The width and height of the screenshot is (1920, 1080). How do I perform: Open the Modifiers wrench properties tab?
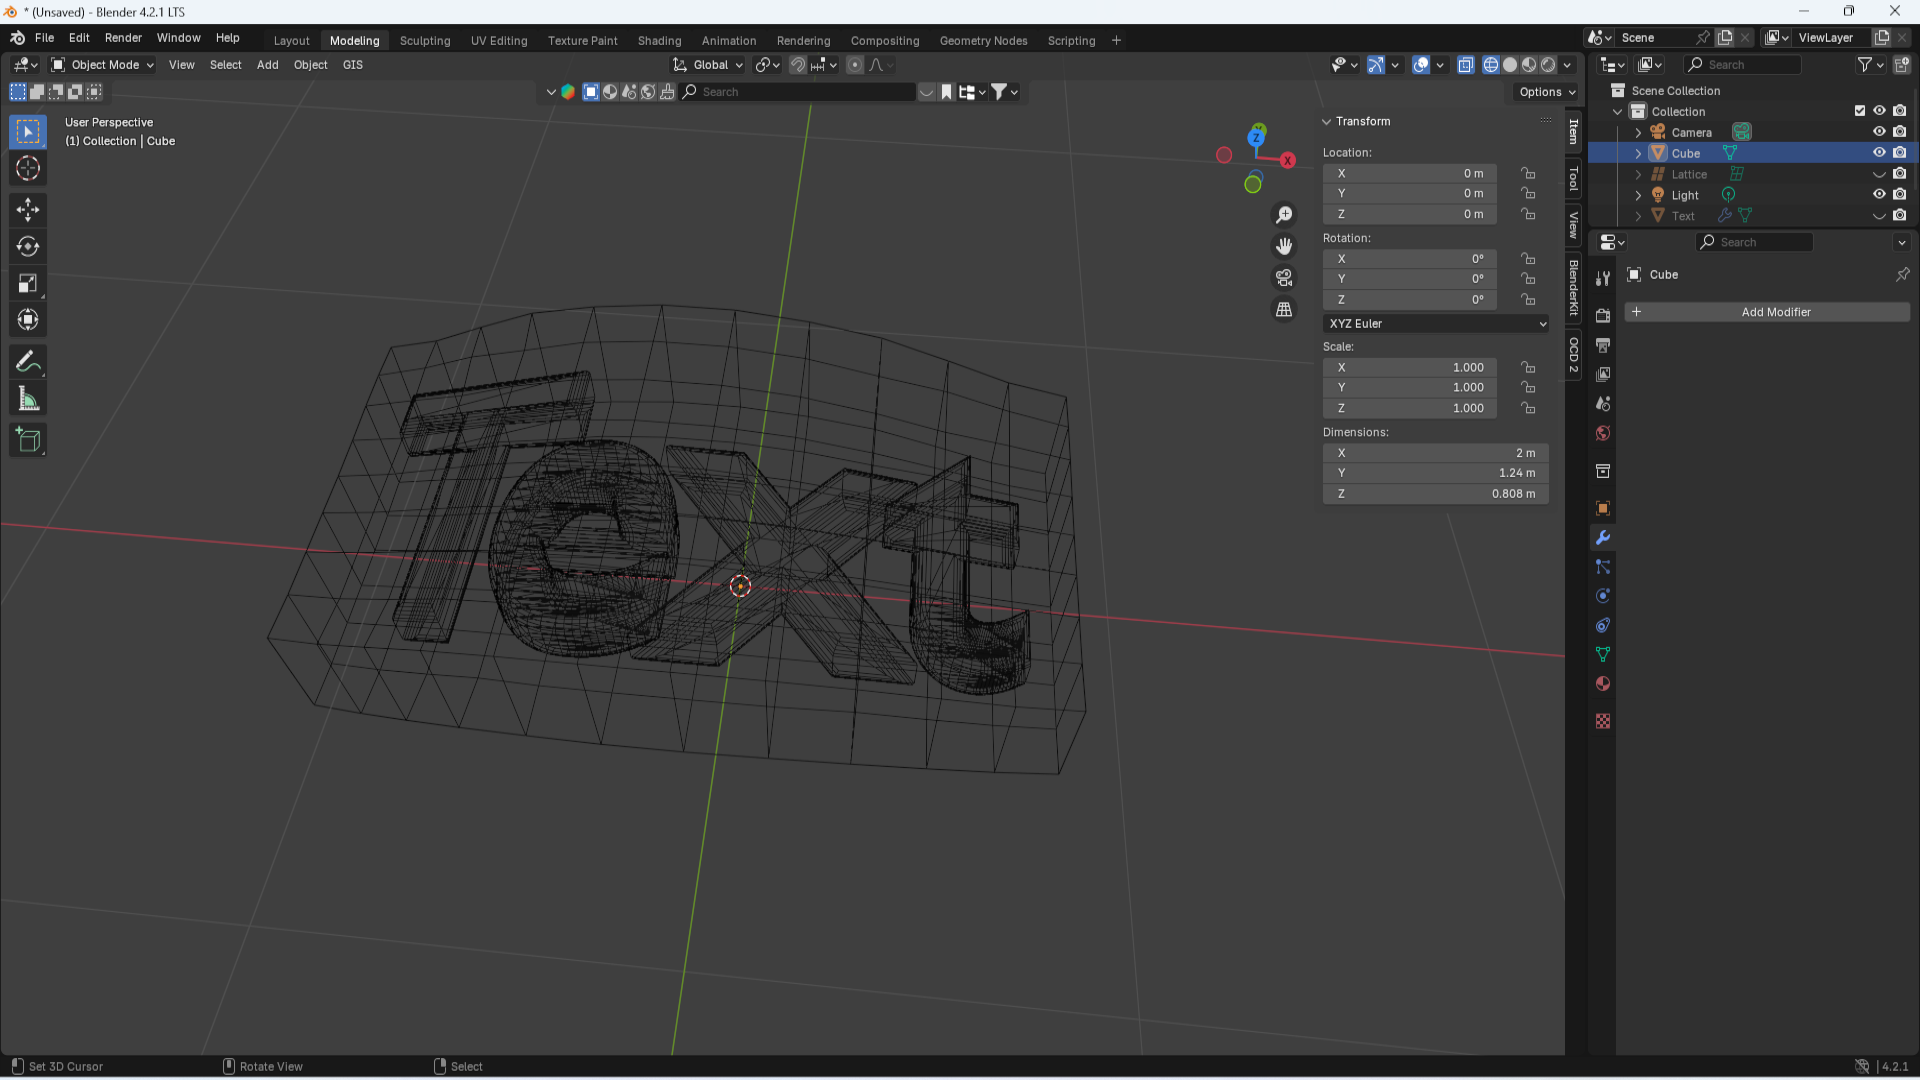pos(1603,538)
